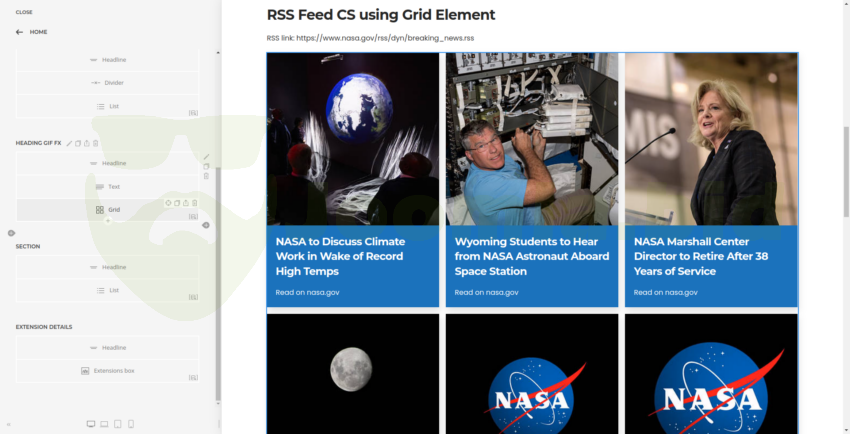
Task: Select the Text element under HEADING GIF FX
Action: (x=107, y=187)
